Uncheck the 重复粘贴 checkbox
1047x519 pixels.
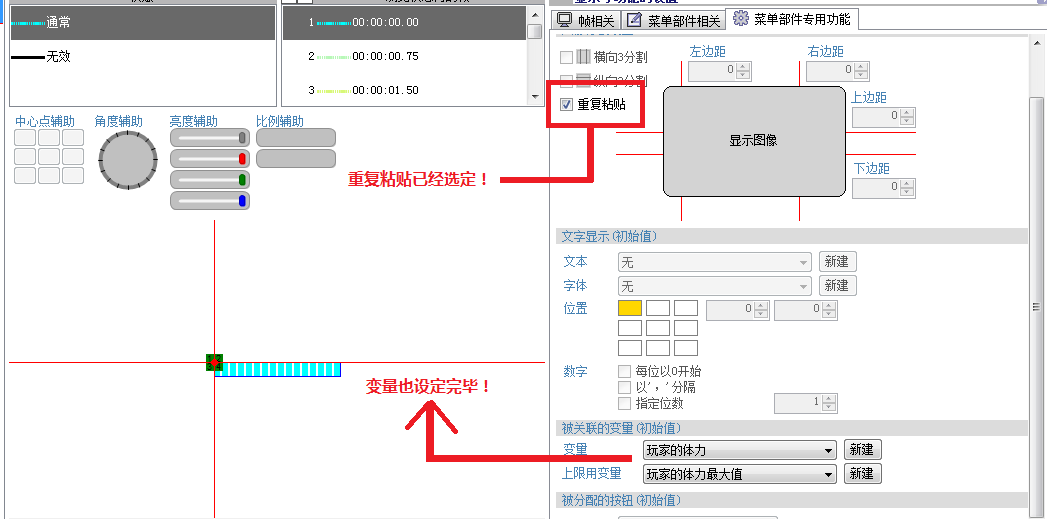[x=566, y=105]
